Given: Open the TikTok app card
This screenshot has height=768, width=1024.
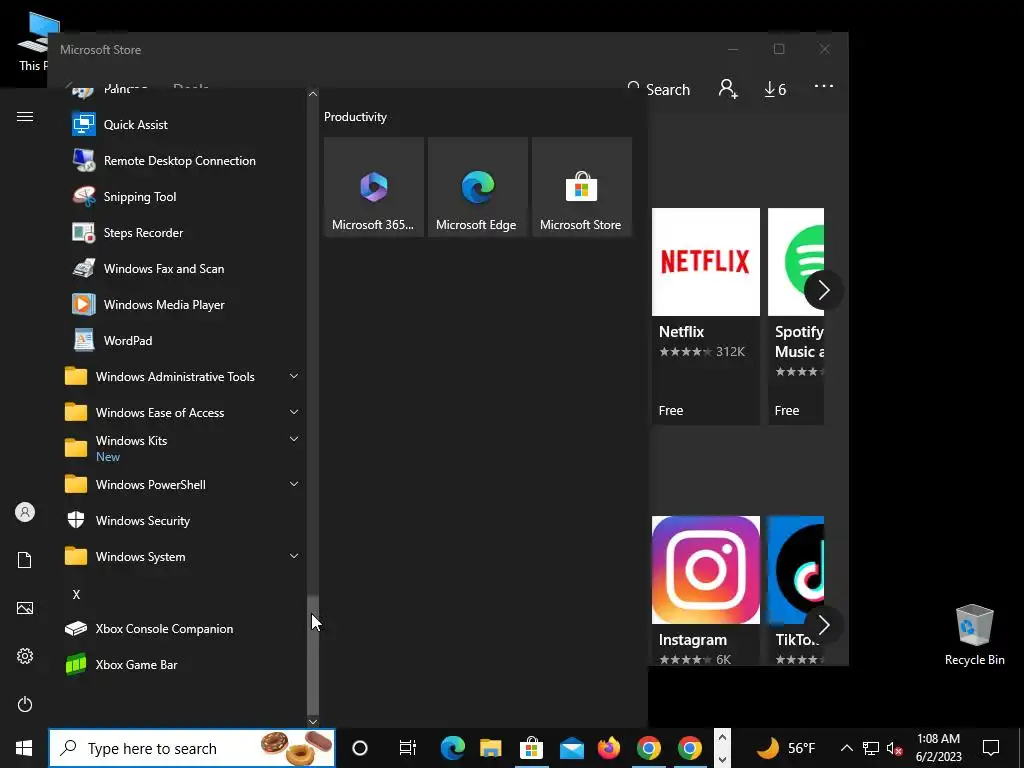Looking at the screenshot, I should 796,591.
